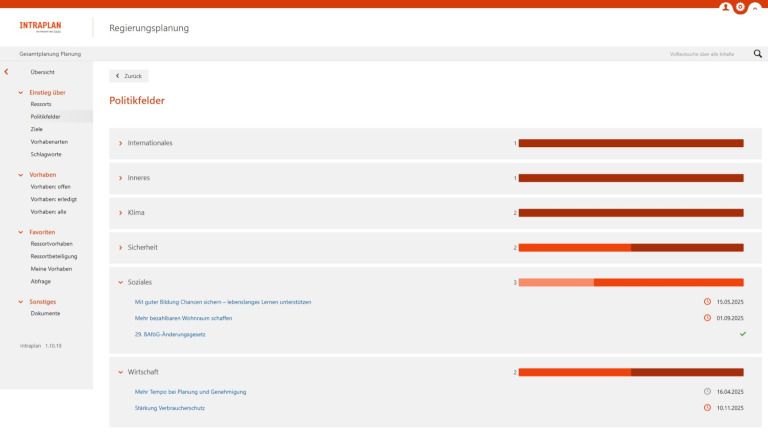Click clock icon next to 15.05.2025
The height and width of the screenshot is (439, 768).
[708, 301]
